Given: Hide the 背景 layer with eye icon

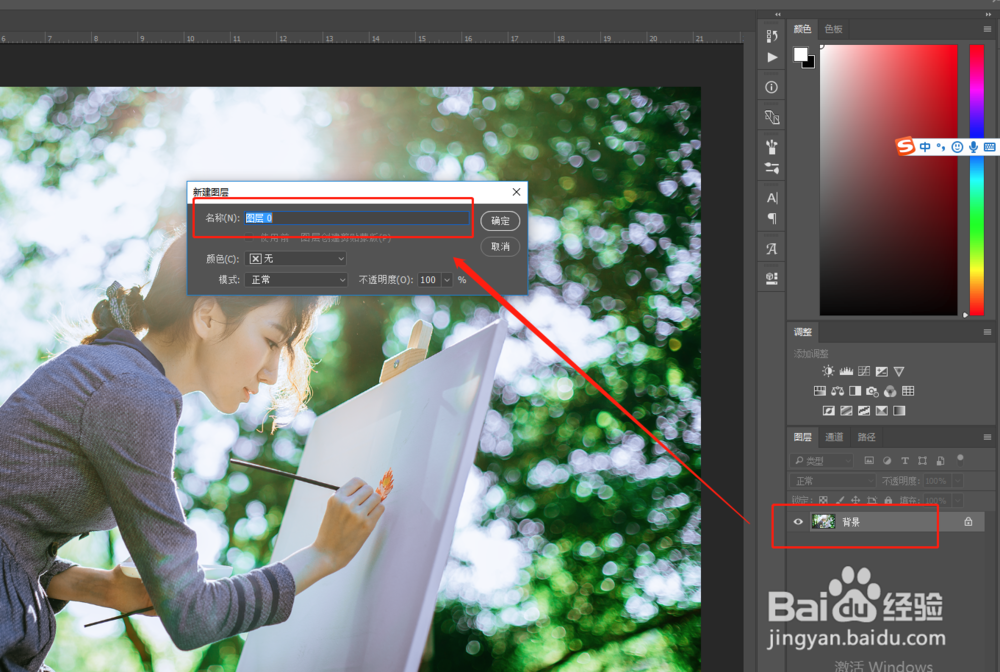Looking at the screenshot, I should pos(798,522).
